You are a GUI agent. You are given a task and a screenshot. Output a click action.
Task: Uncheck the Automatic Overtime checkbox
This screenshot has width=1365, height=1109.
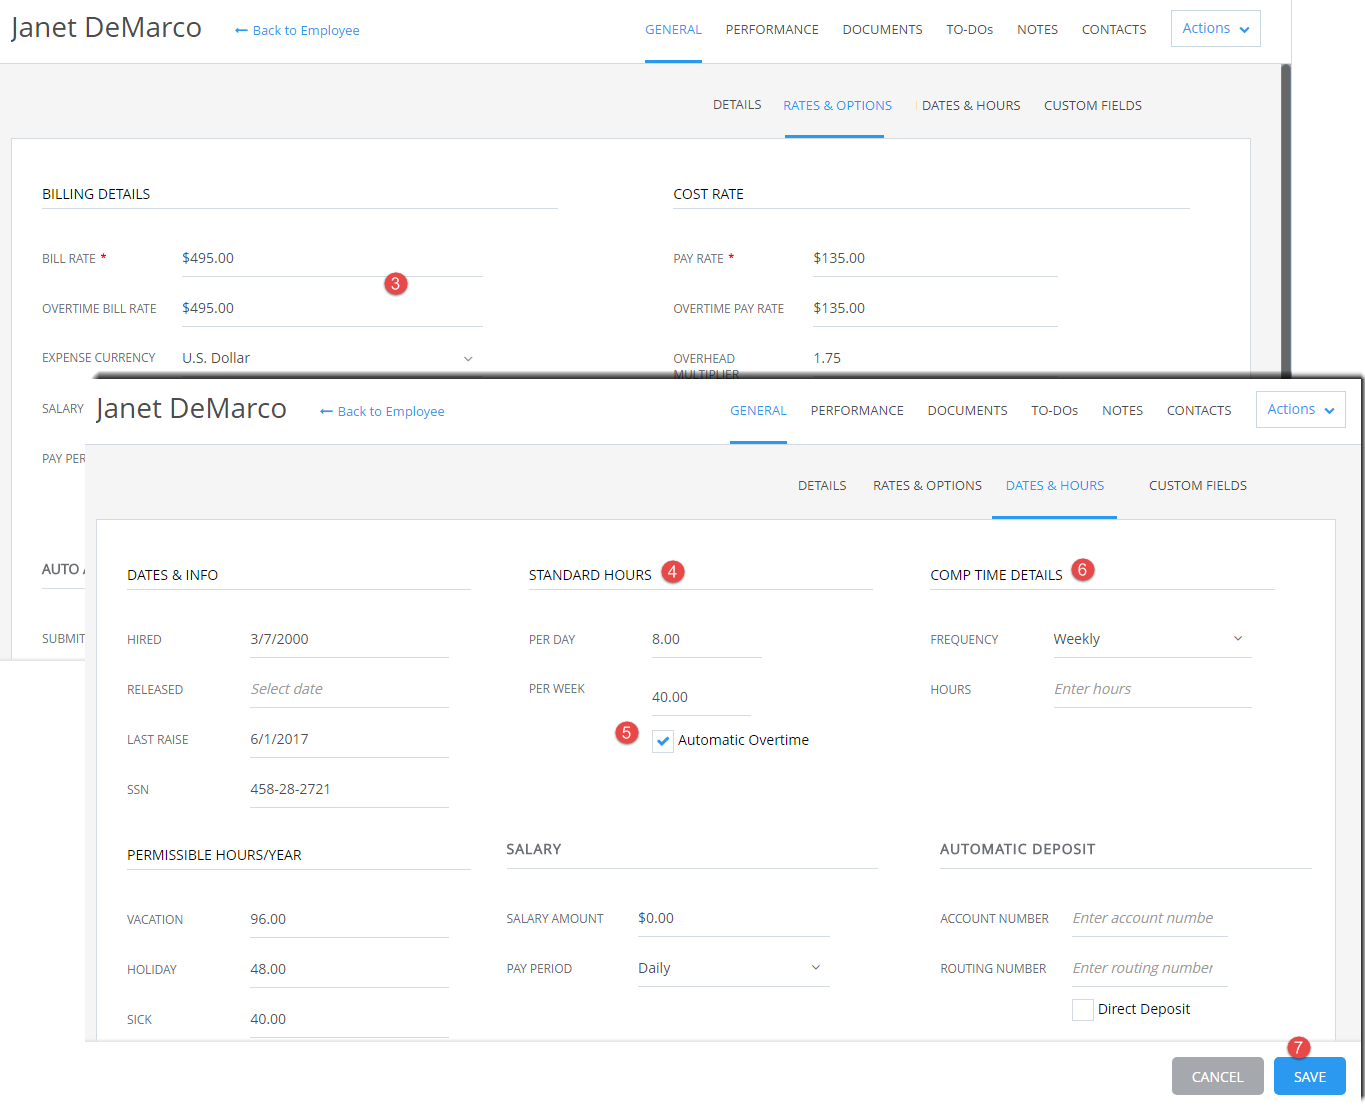click(x=663, y=741)
